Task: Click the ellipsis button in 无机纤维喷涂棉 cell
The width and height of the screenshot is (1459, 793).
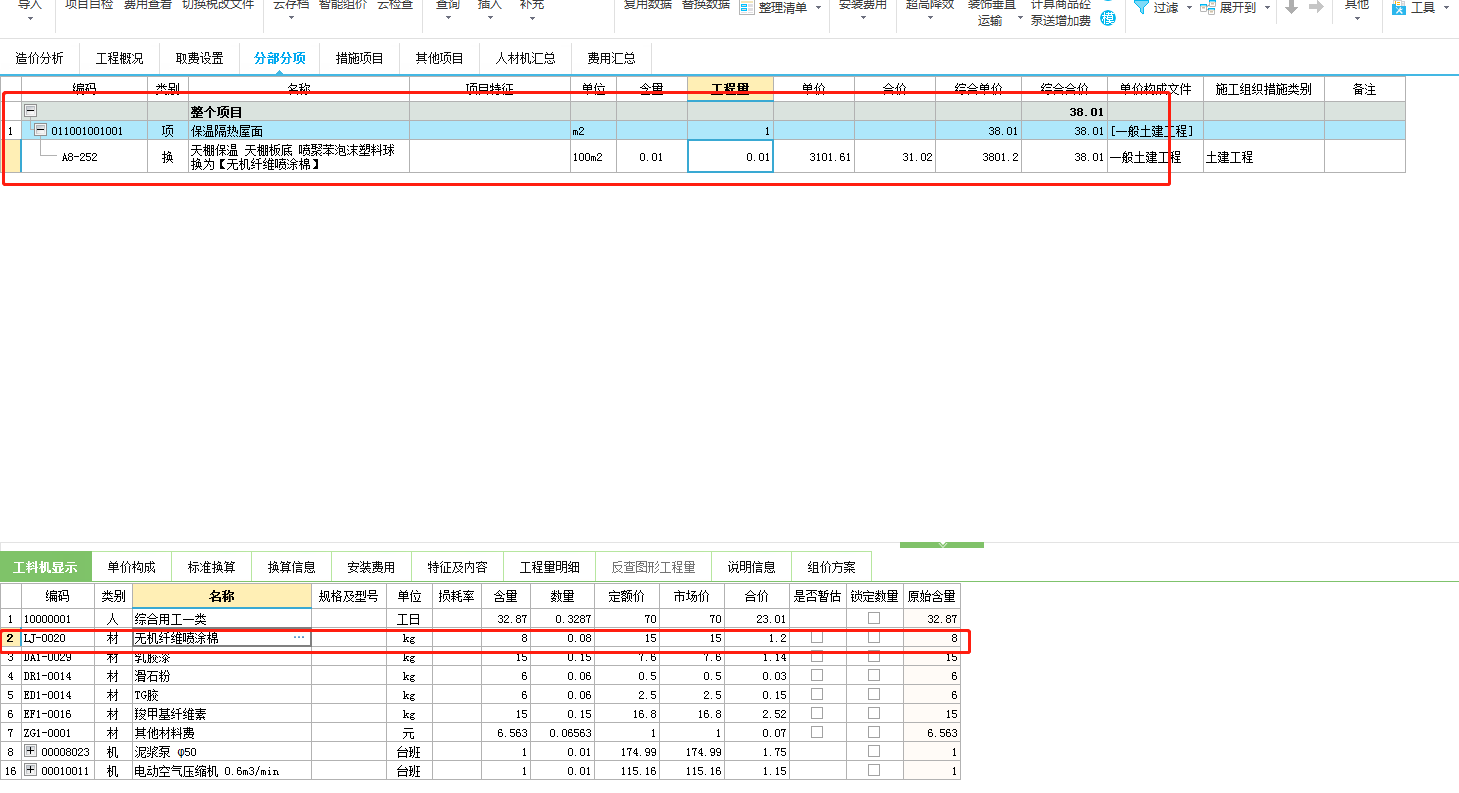Action: (x=299, y=637)
